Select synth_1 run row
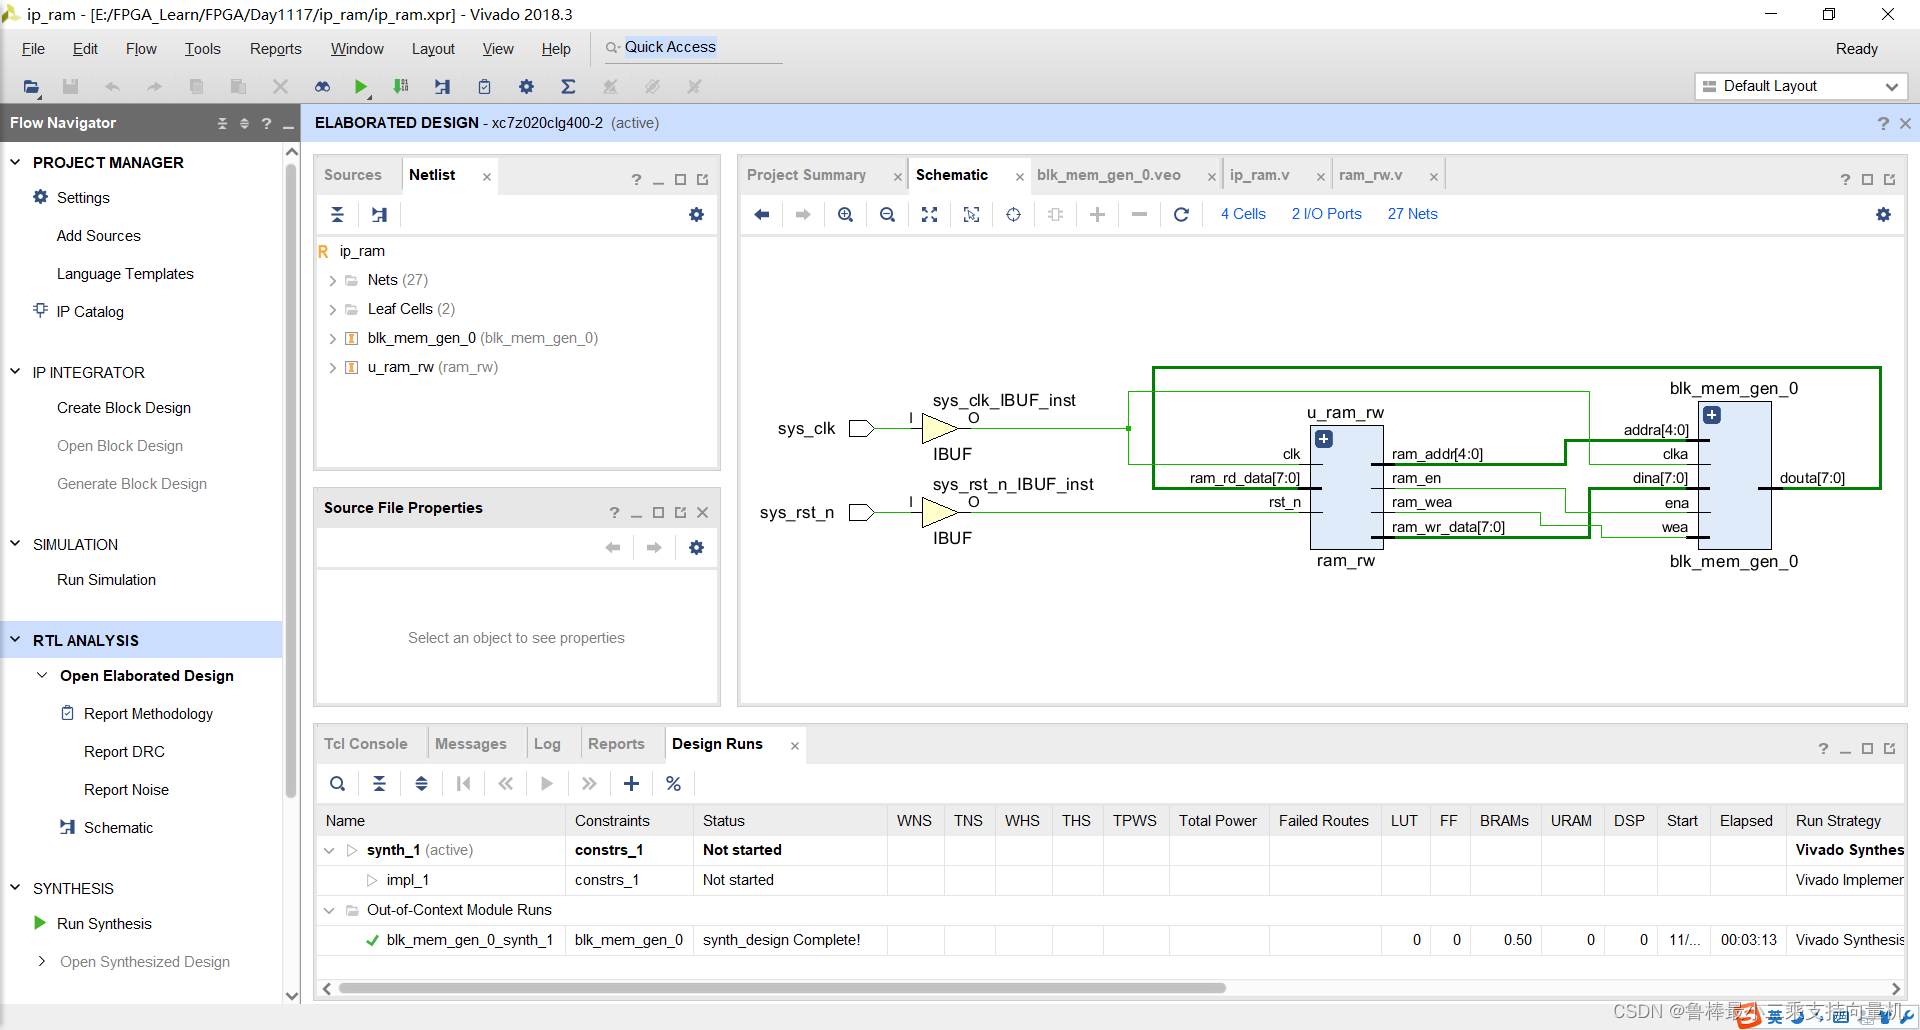 1110,850
